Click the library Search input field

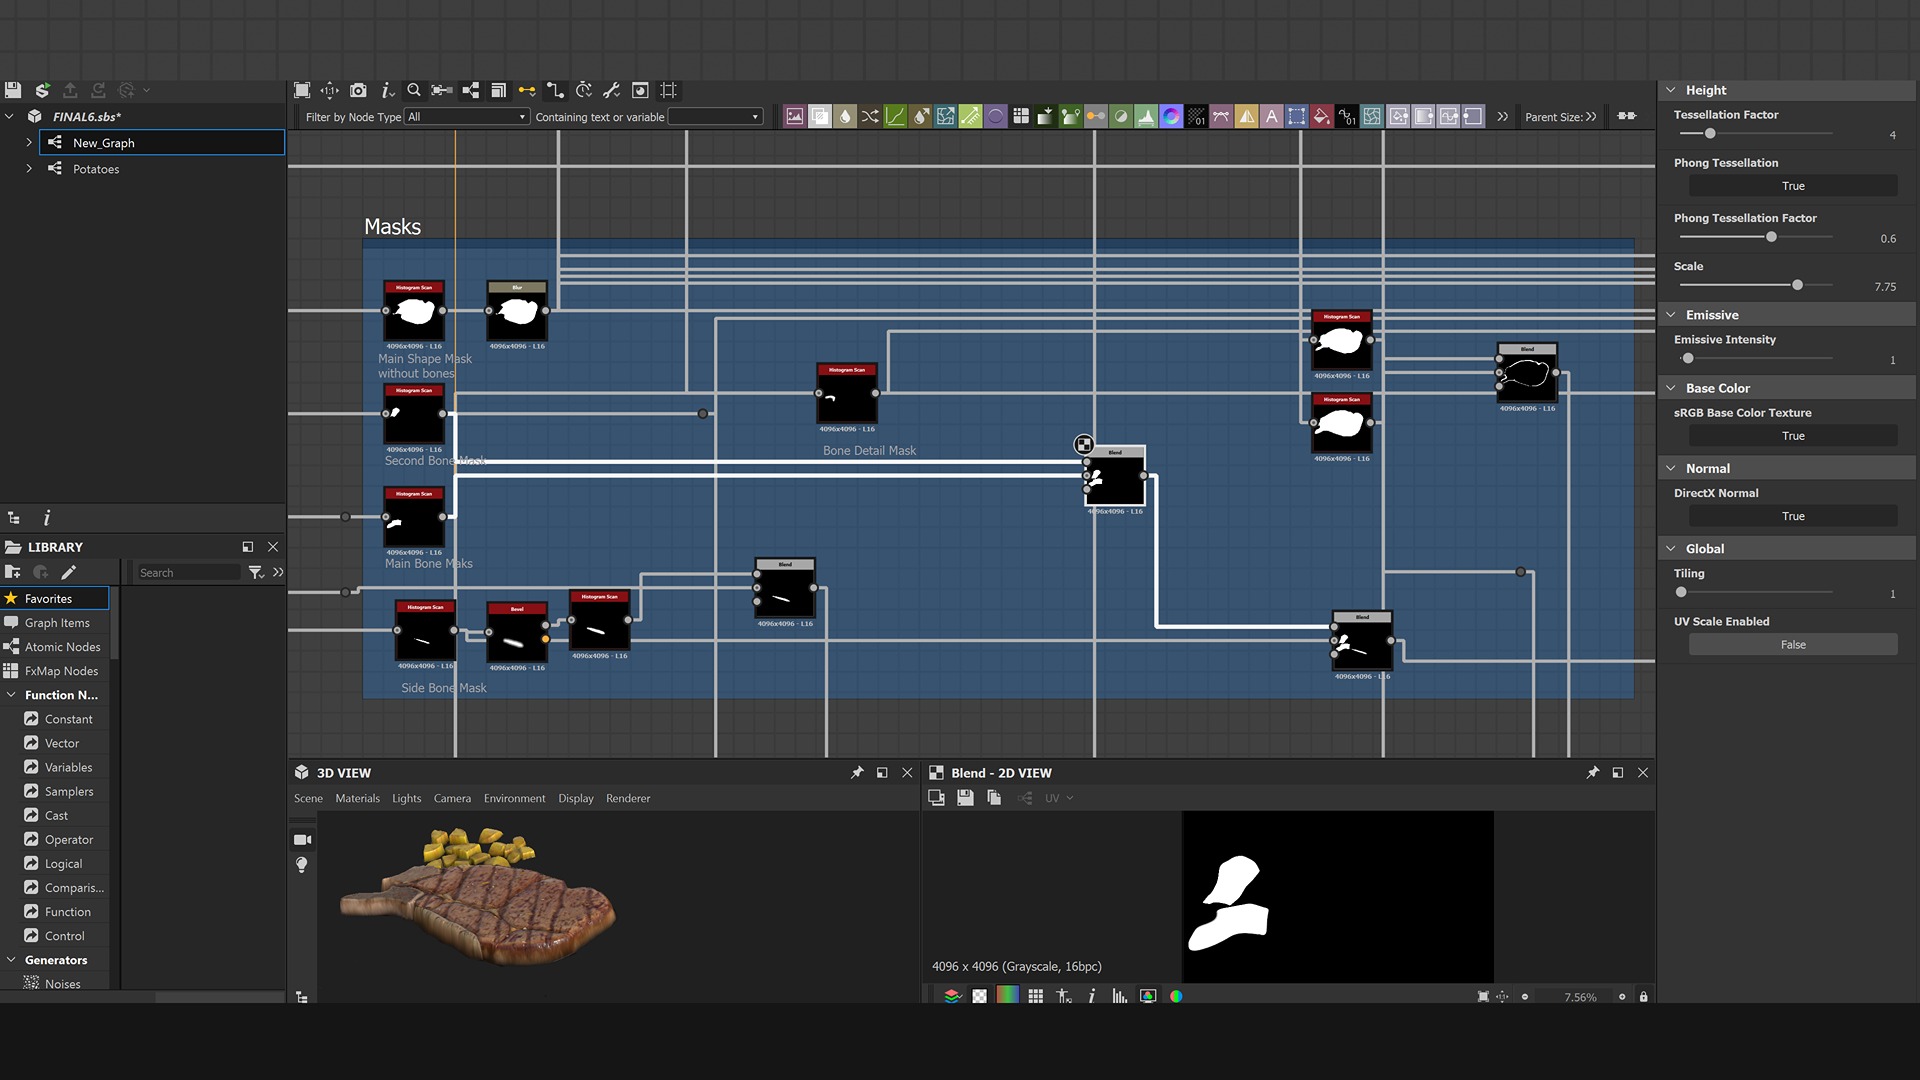(188, 573)
